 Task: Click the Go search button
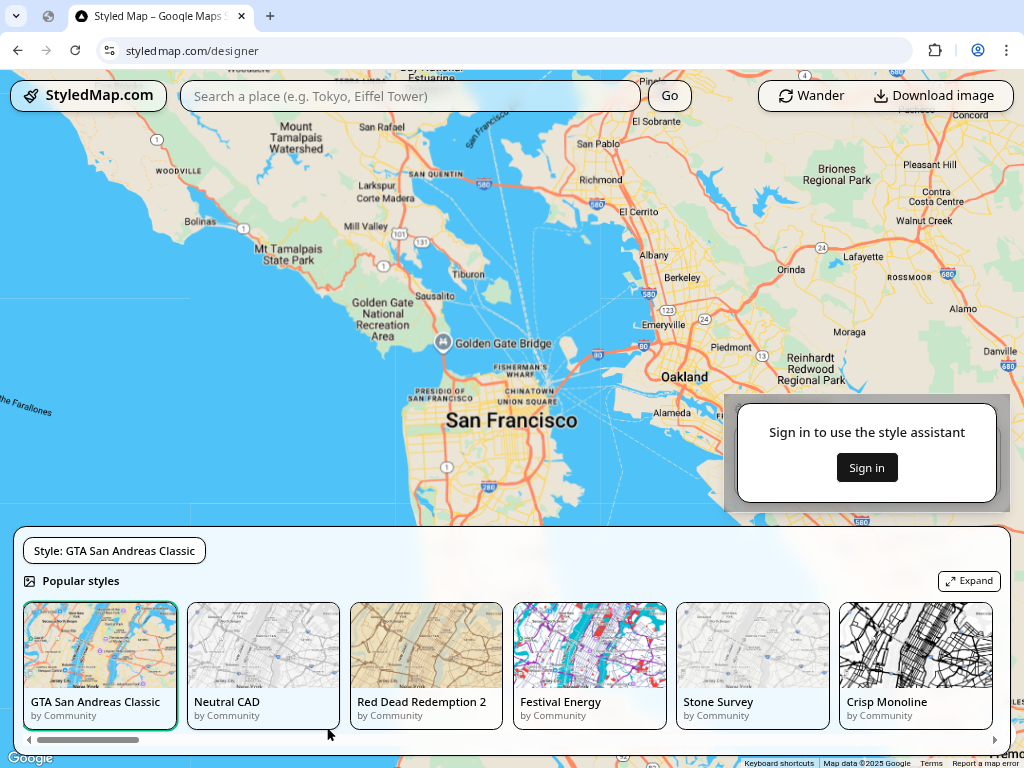pyautogui.click(x=669, y=96)
